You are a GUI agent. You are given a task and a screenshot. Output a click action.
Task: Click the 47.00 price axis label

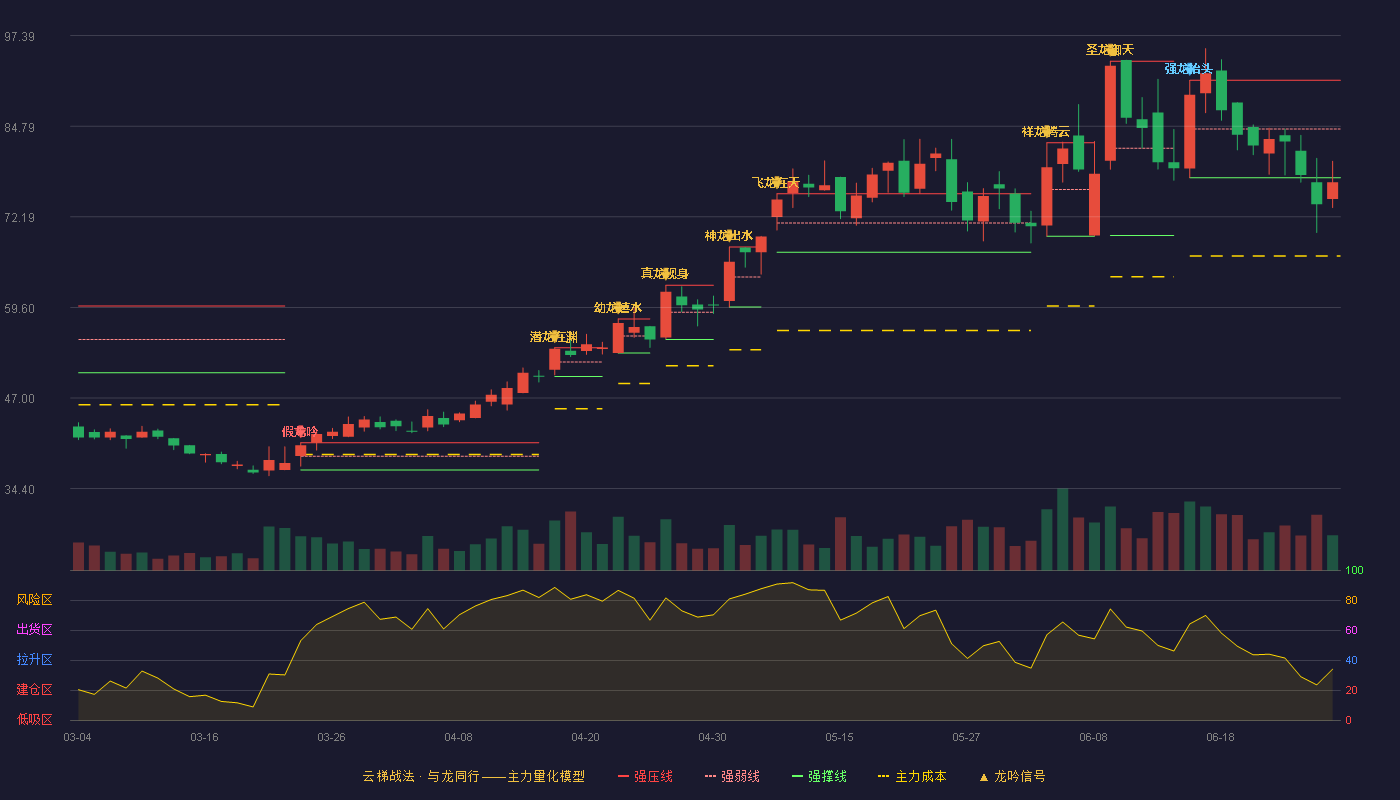click(19, 399)
